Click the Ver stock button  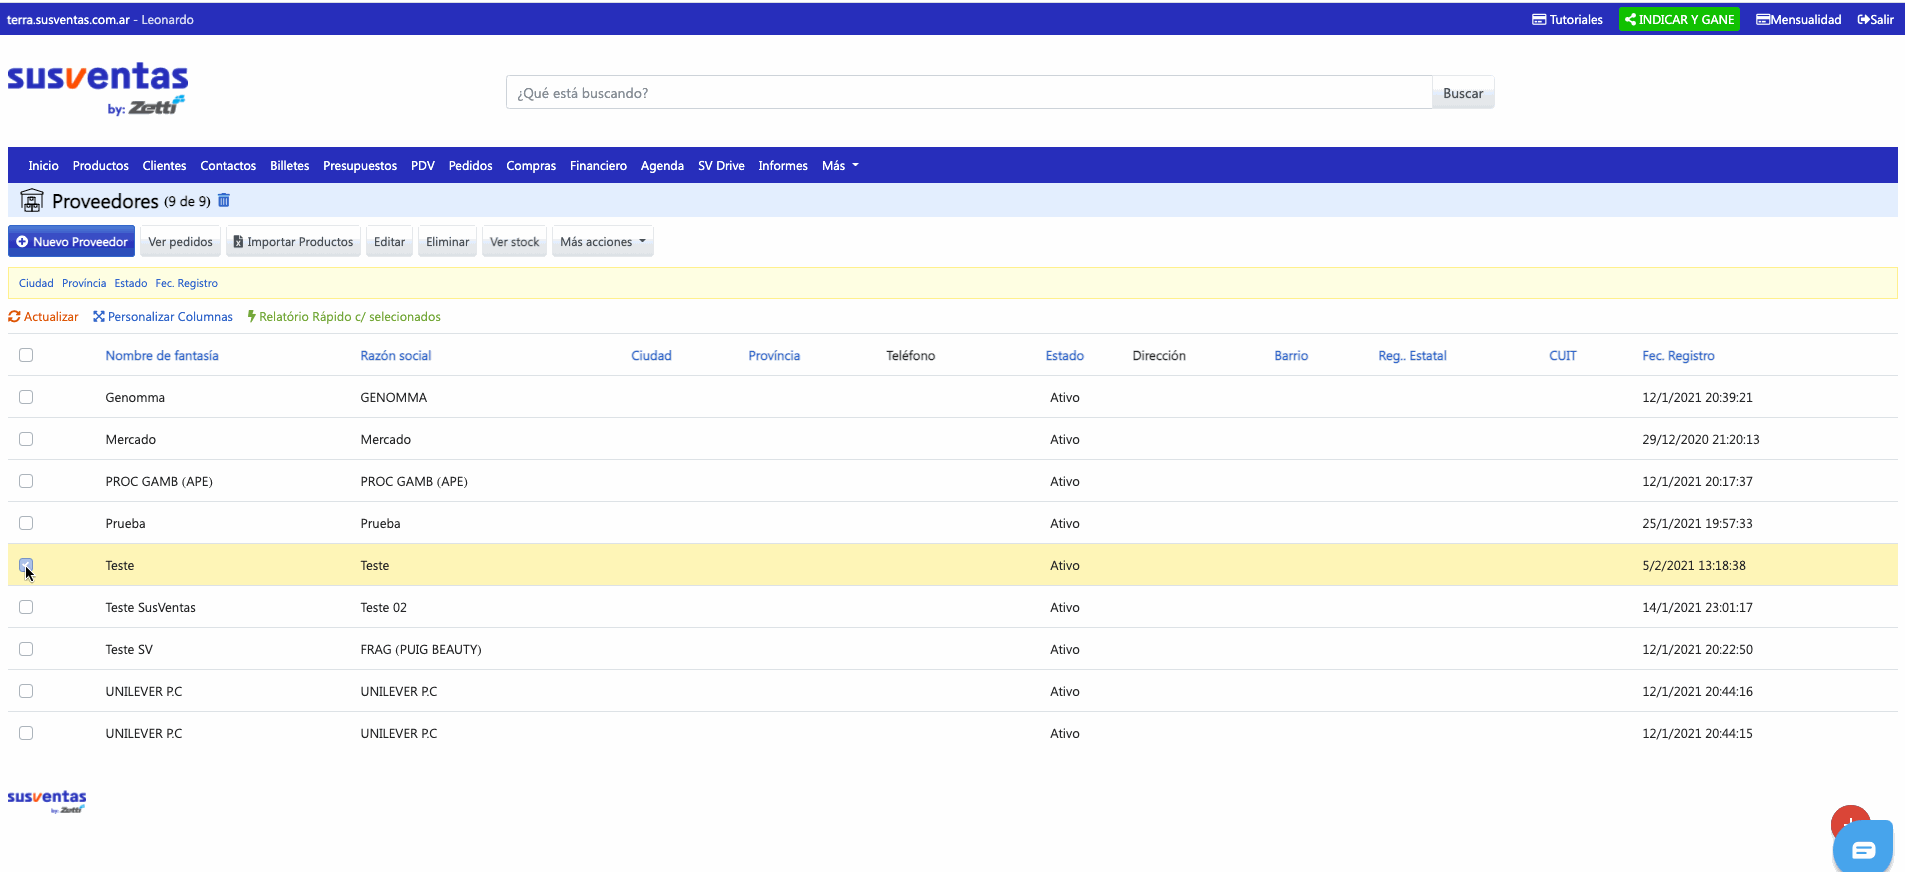514,242
